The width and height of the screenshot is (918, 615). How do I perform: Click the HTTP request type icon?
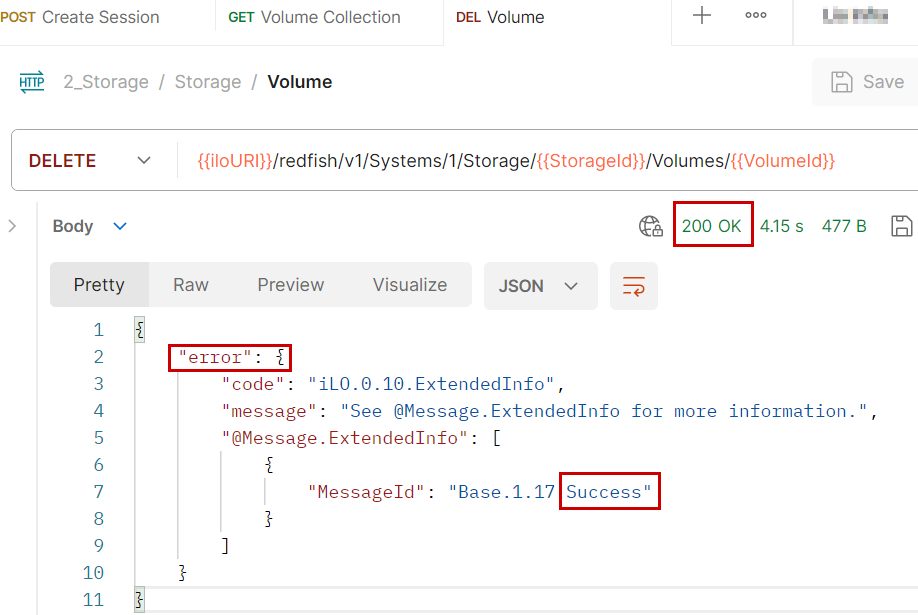pyautogui.click(x=32, y=82)
